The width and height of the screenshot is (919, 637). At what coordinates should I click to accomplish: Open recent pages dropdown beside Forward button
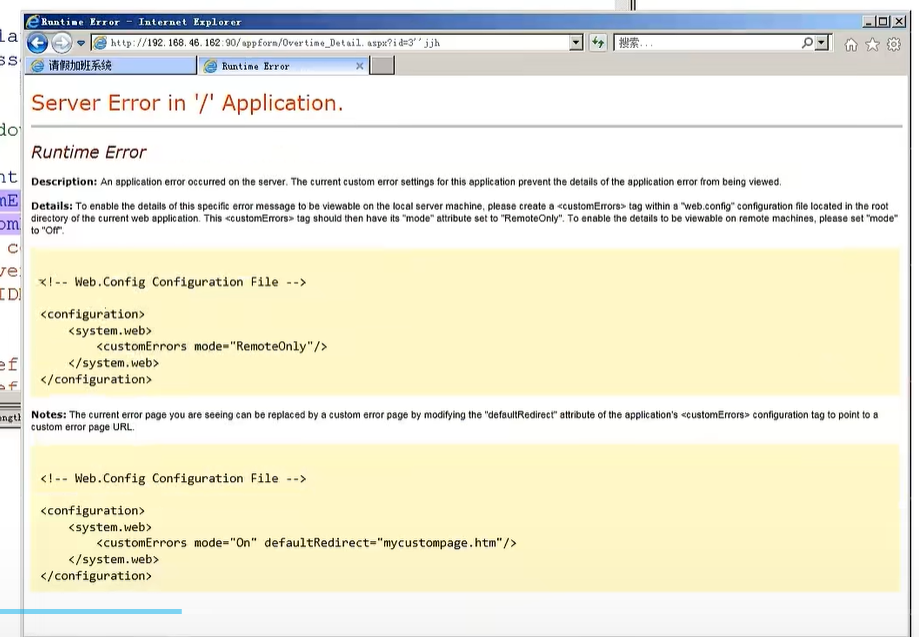[x=81, y=44]
